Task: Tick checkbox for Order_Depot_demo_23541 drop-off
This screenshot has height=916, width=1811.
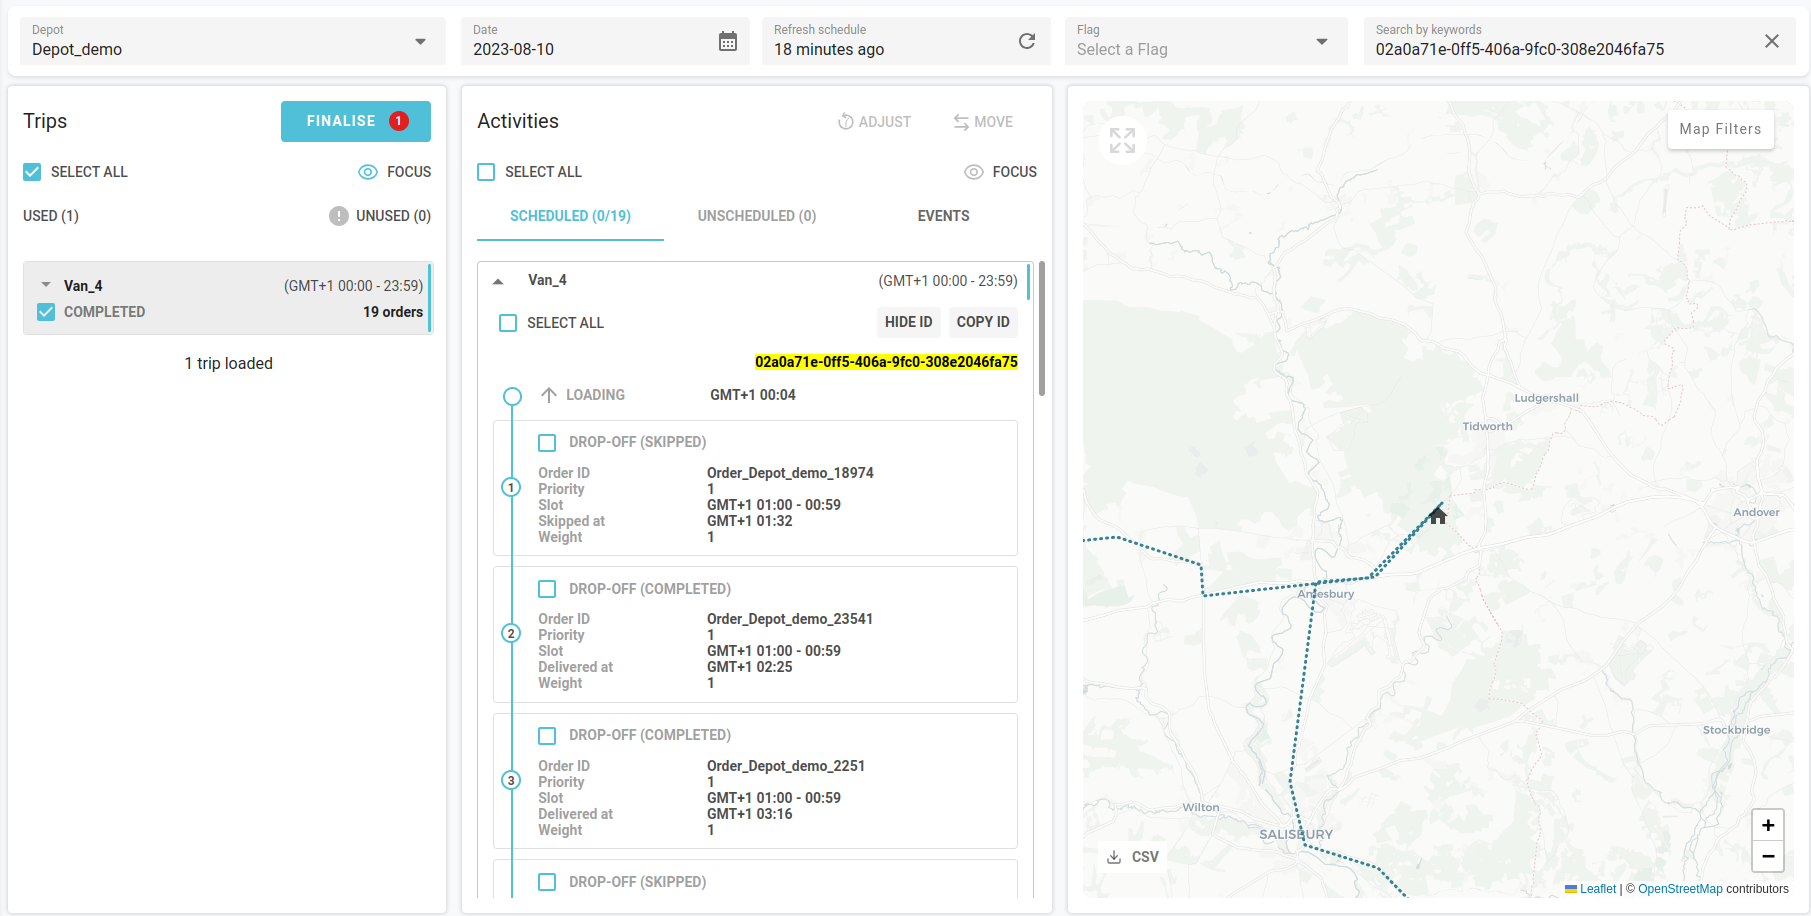Action: [547, 589]
